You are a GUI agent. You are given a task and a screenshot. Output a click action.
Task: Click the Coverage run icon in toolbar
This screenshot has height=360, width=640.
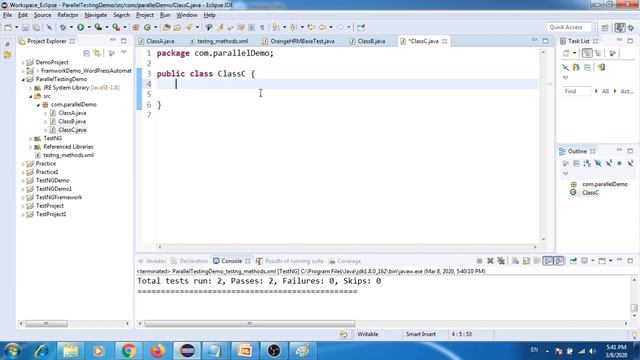[x=98, y=27]
